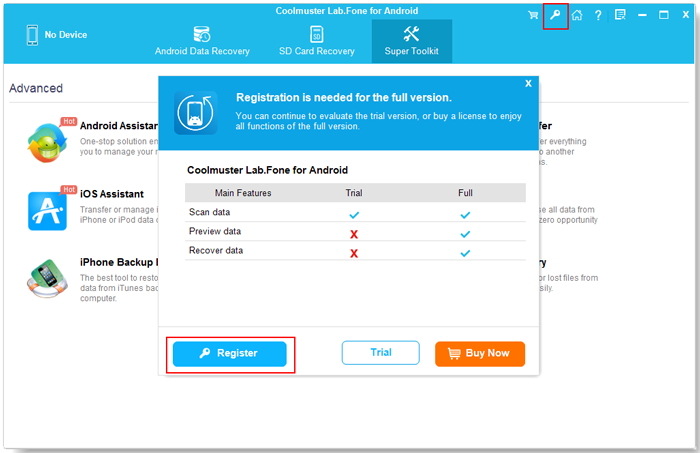Click the Scan data feature row label

coord(209,212)
